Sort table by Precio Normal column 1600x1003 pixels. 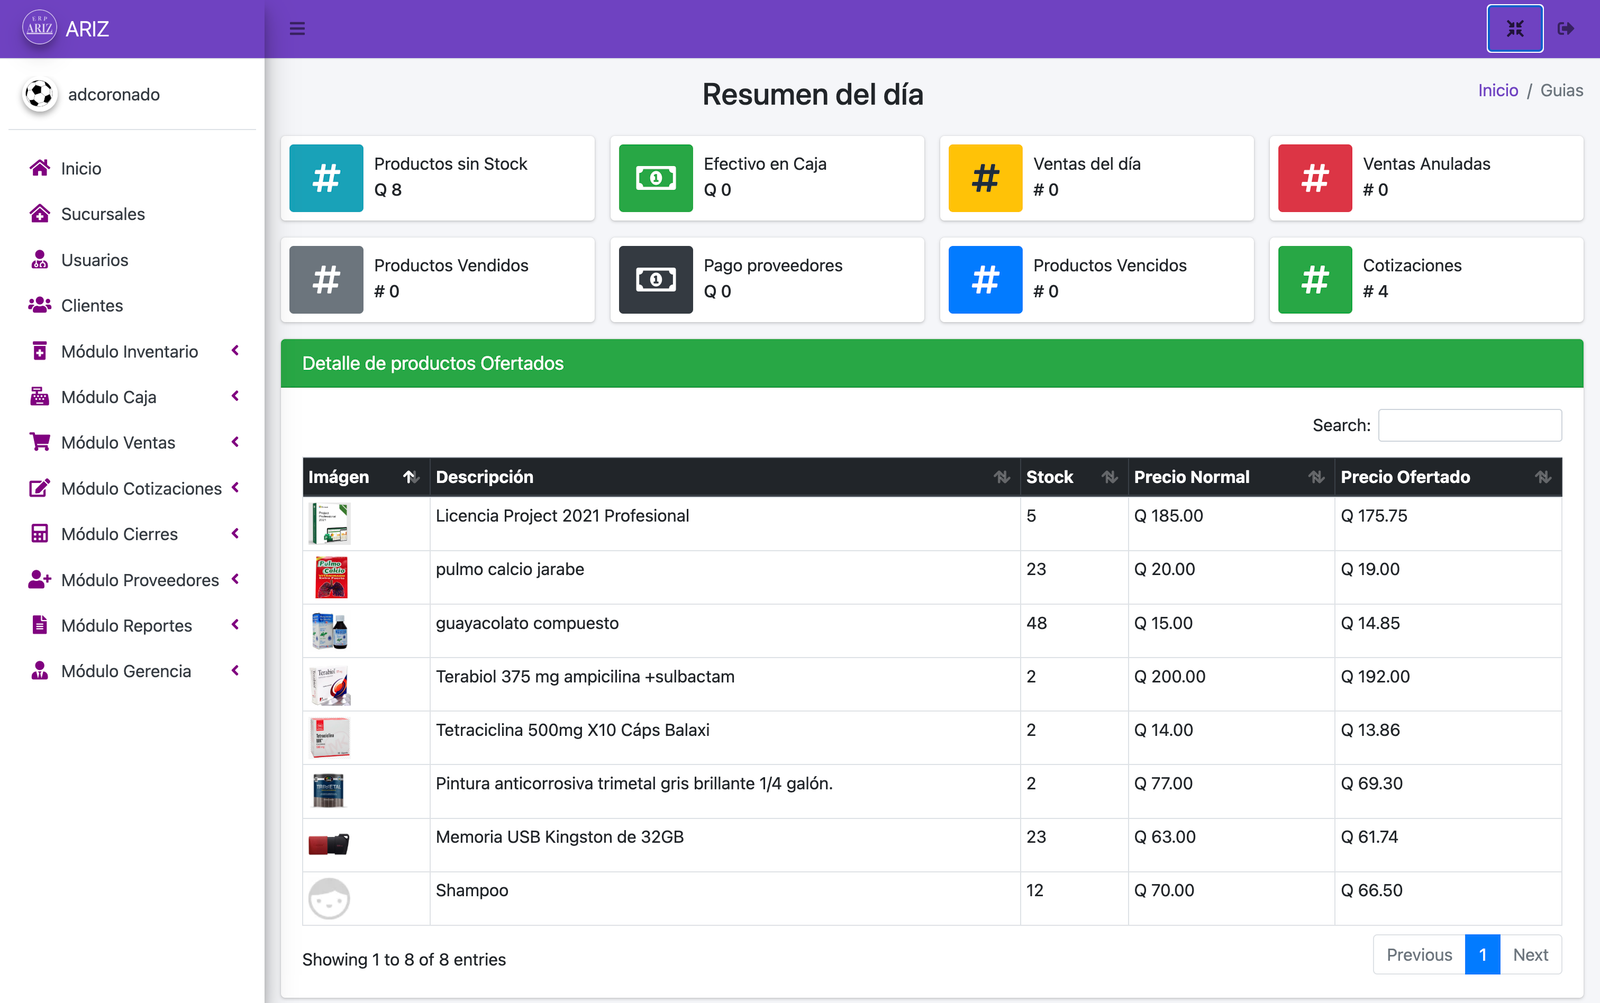click(1231, 477)
